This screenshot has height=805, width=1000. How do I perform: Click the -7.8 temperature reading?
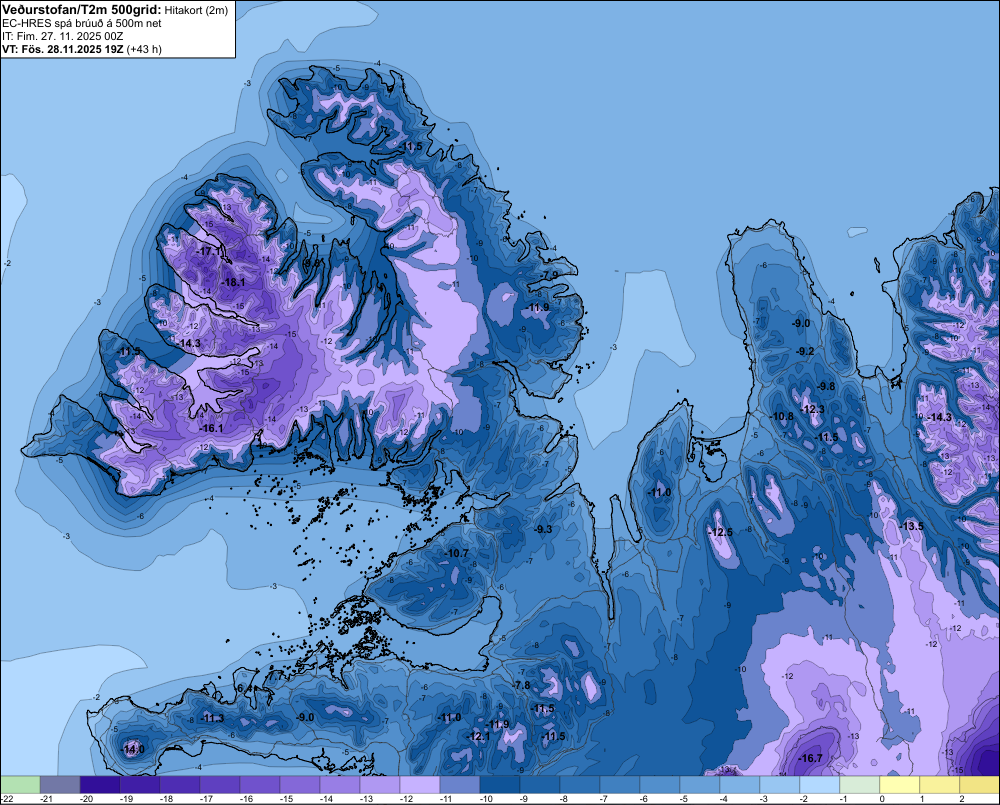(522, 686)
